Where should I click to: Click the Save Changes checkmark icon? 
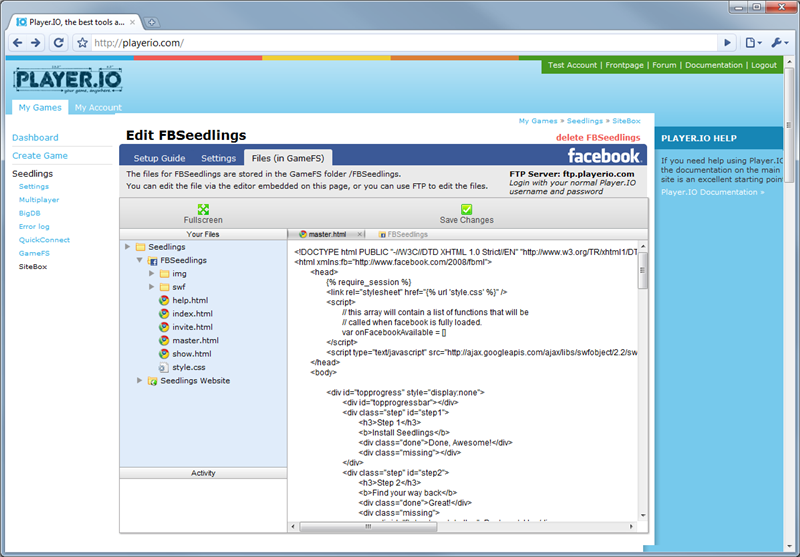coord(466,209)
